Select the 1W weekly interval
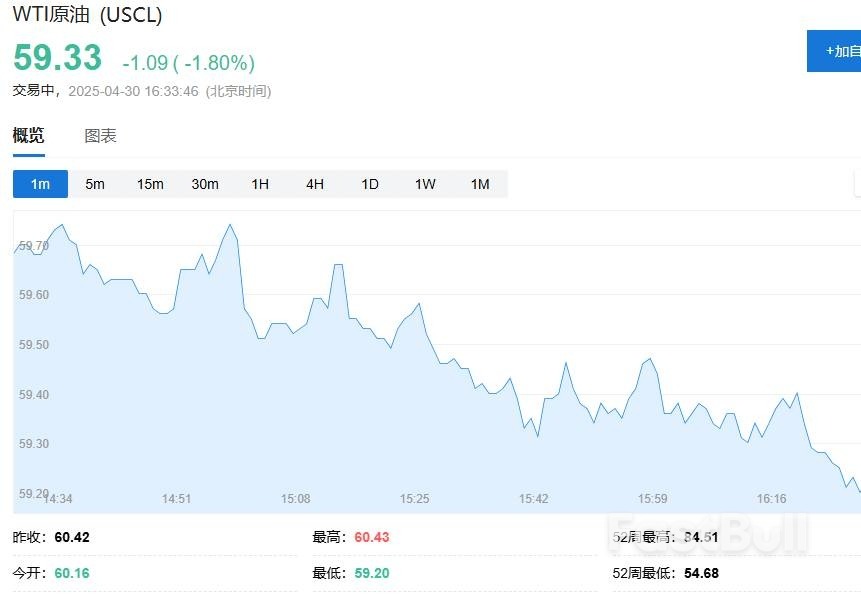Screen dimensions: 861x599 [425, 184]
